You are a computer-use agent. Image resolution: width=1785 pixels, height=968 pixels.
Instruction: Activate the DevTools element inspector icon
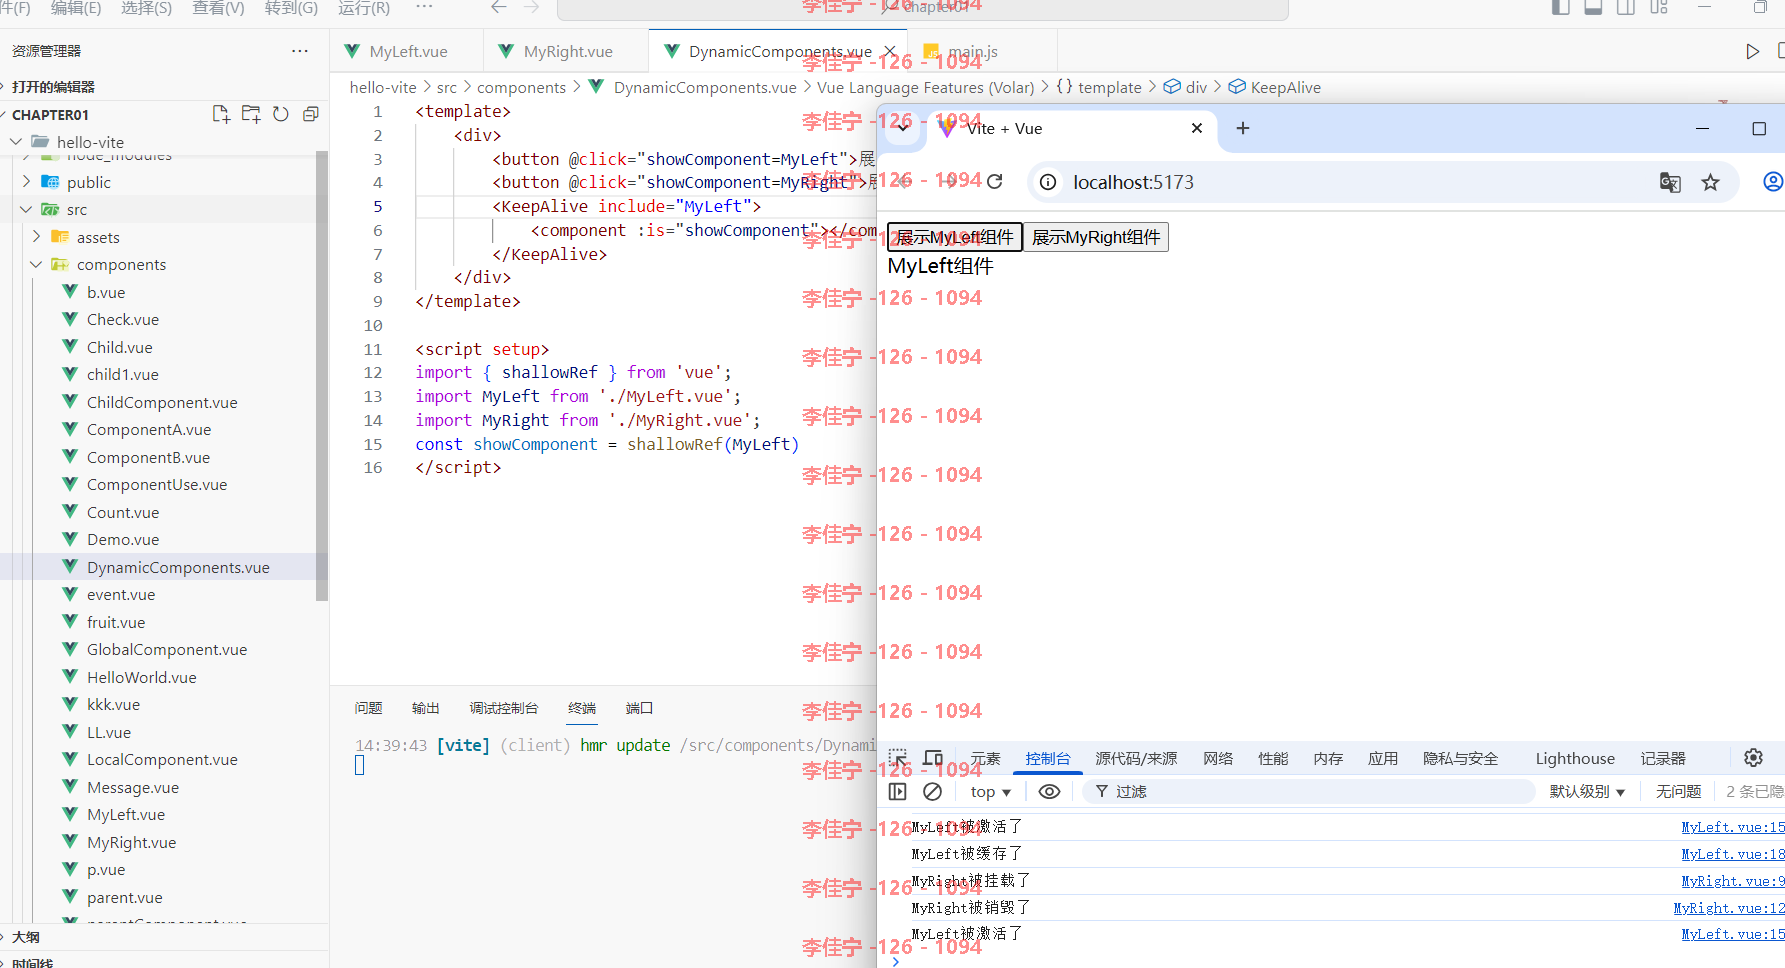898,758
